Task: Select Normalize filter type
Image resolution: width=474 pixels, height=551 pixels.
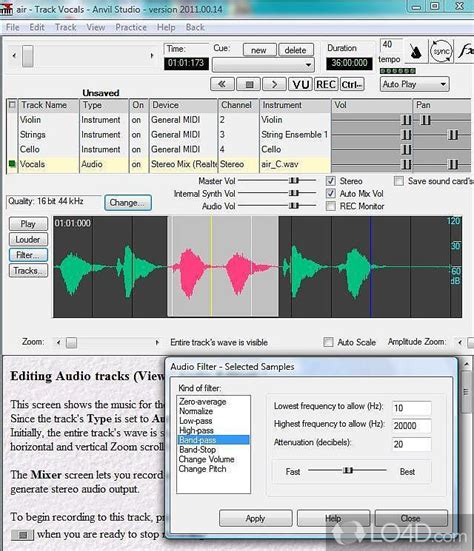Action: click(196, 411)
